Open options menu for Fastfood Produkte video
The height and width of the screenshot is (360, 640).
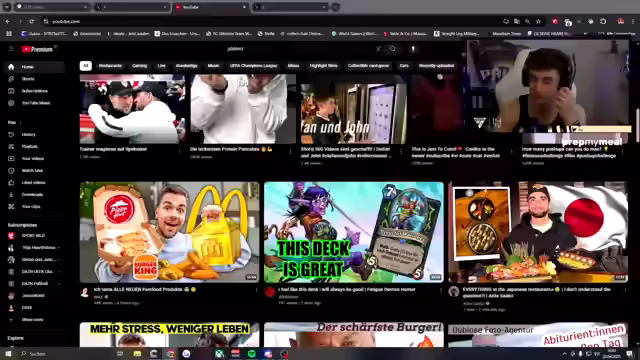click(x=256, y=291)
